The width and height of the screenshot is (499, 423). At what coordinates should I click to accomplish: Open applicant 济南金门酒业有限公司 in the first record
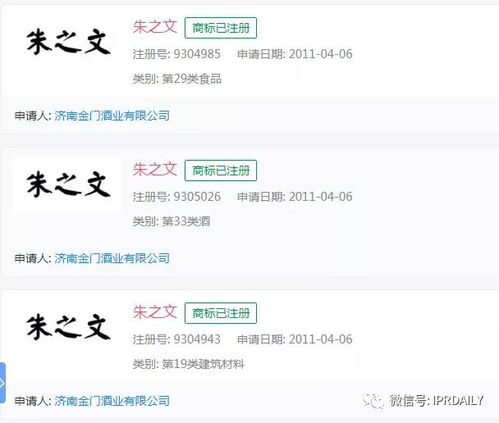tap(112, 116)
